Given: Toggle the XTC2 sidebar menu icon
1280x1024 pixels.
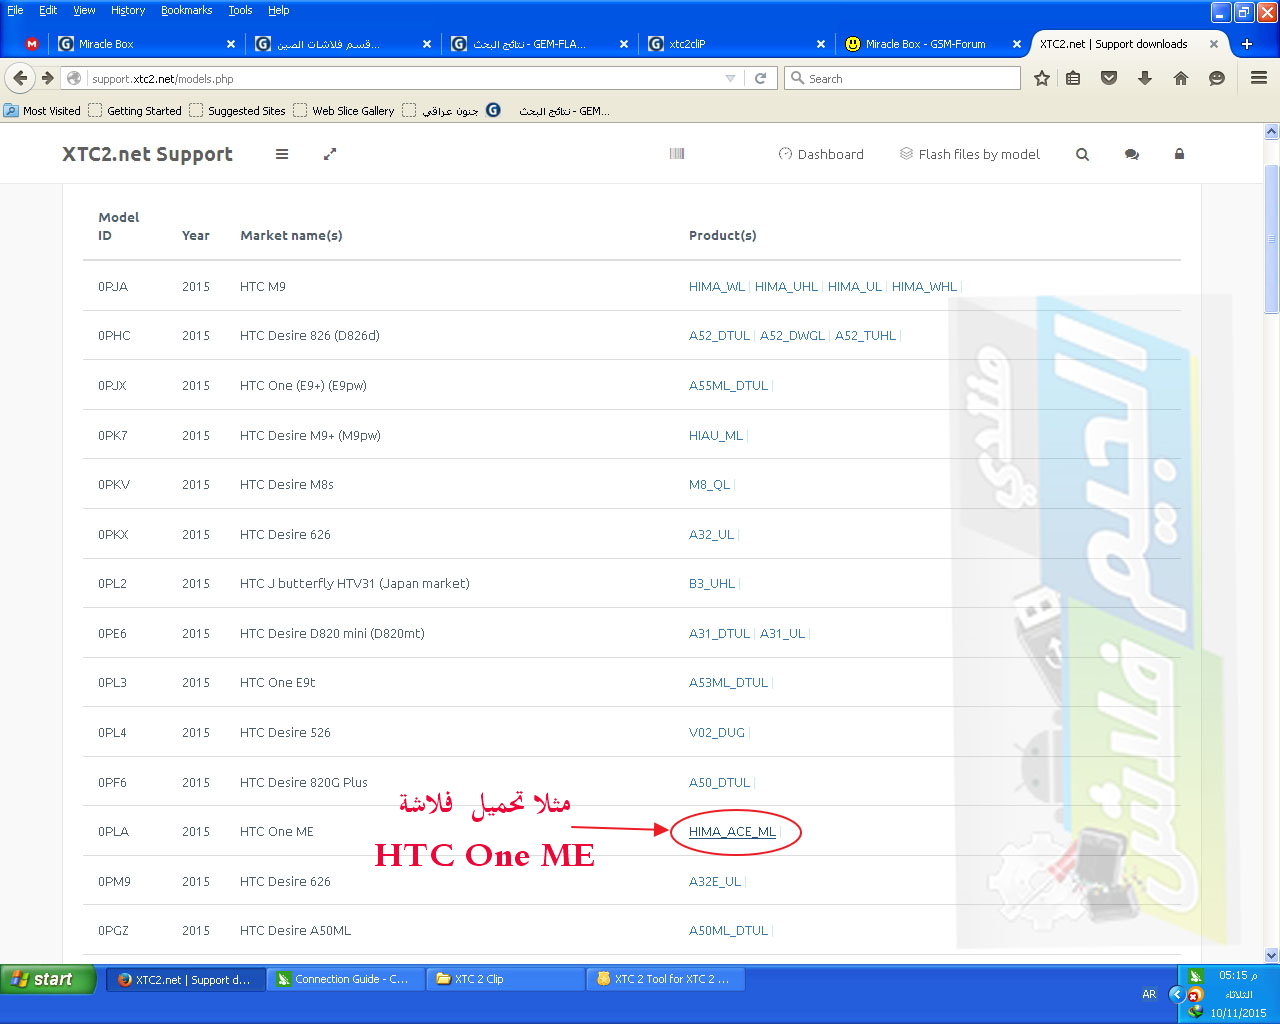Looking at the screenshot, I should 282,154.
